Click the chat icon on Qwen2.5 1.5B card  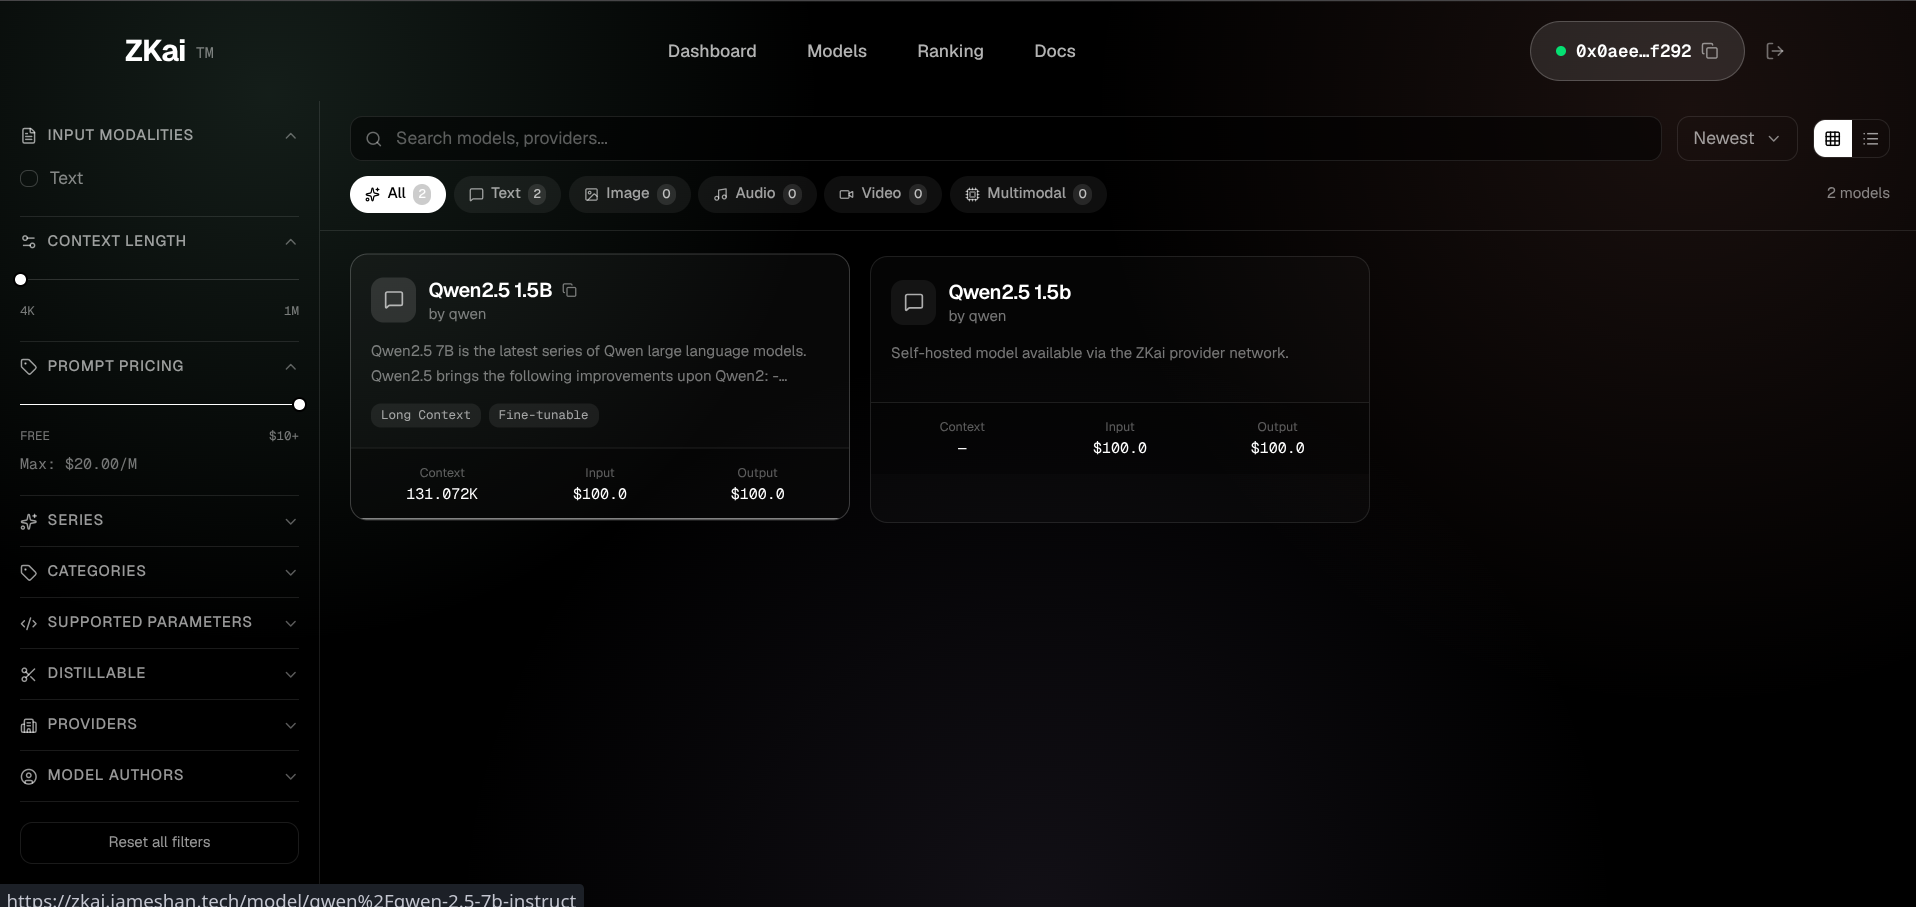[394, 300]
